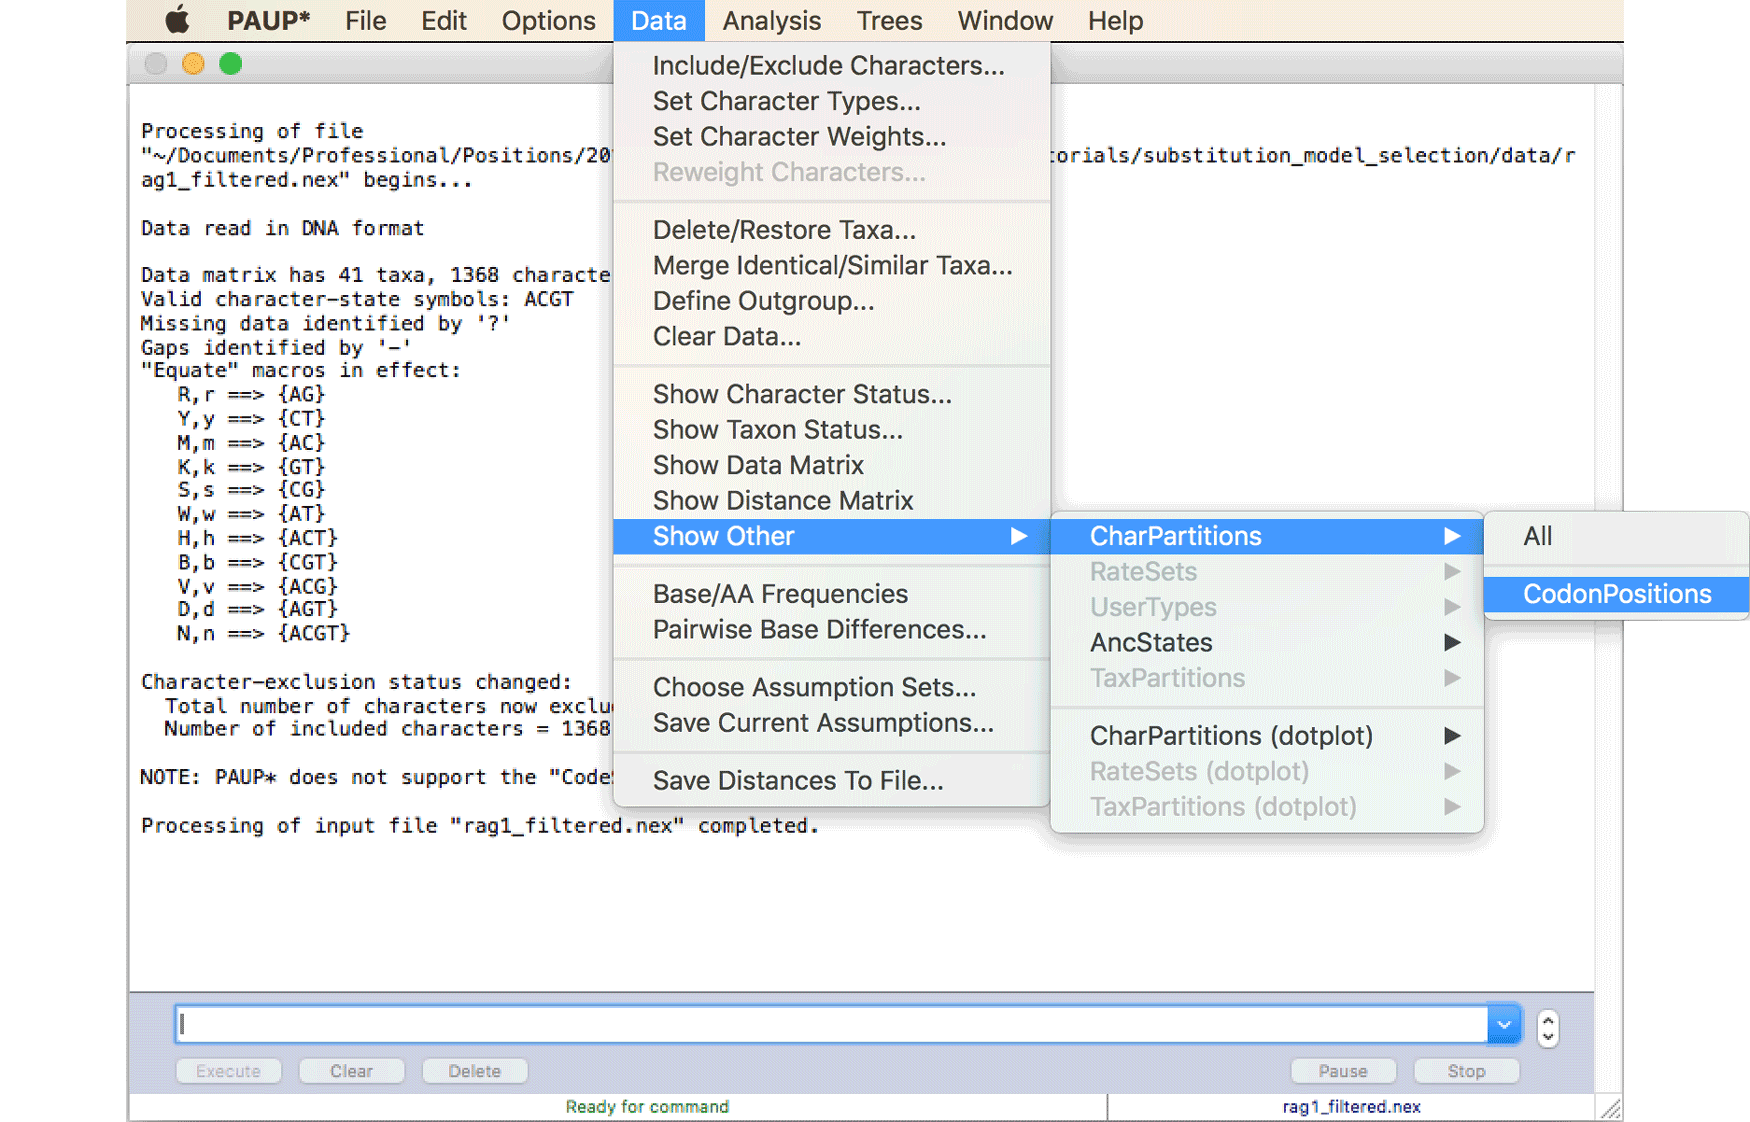
Task: Open the Apple menu
Action: pyautogui.click(x=177, y=20)
